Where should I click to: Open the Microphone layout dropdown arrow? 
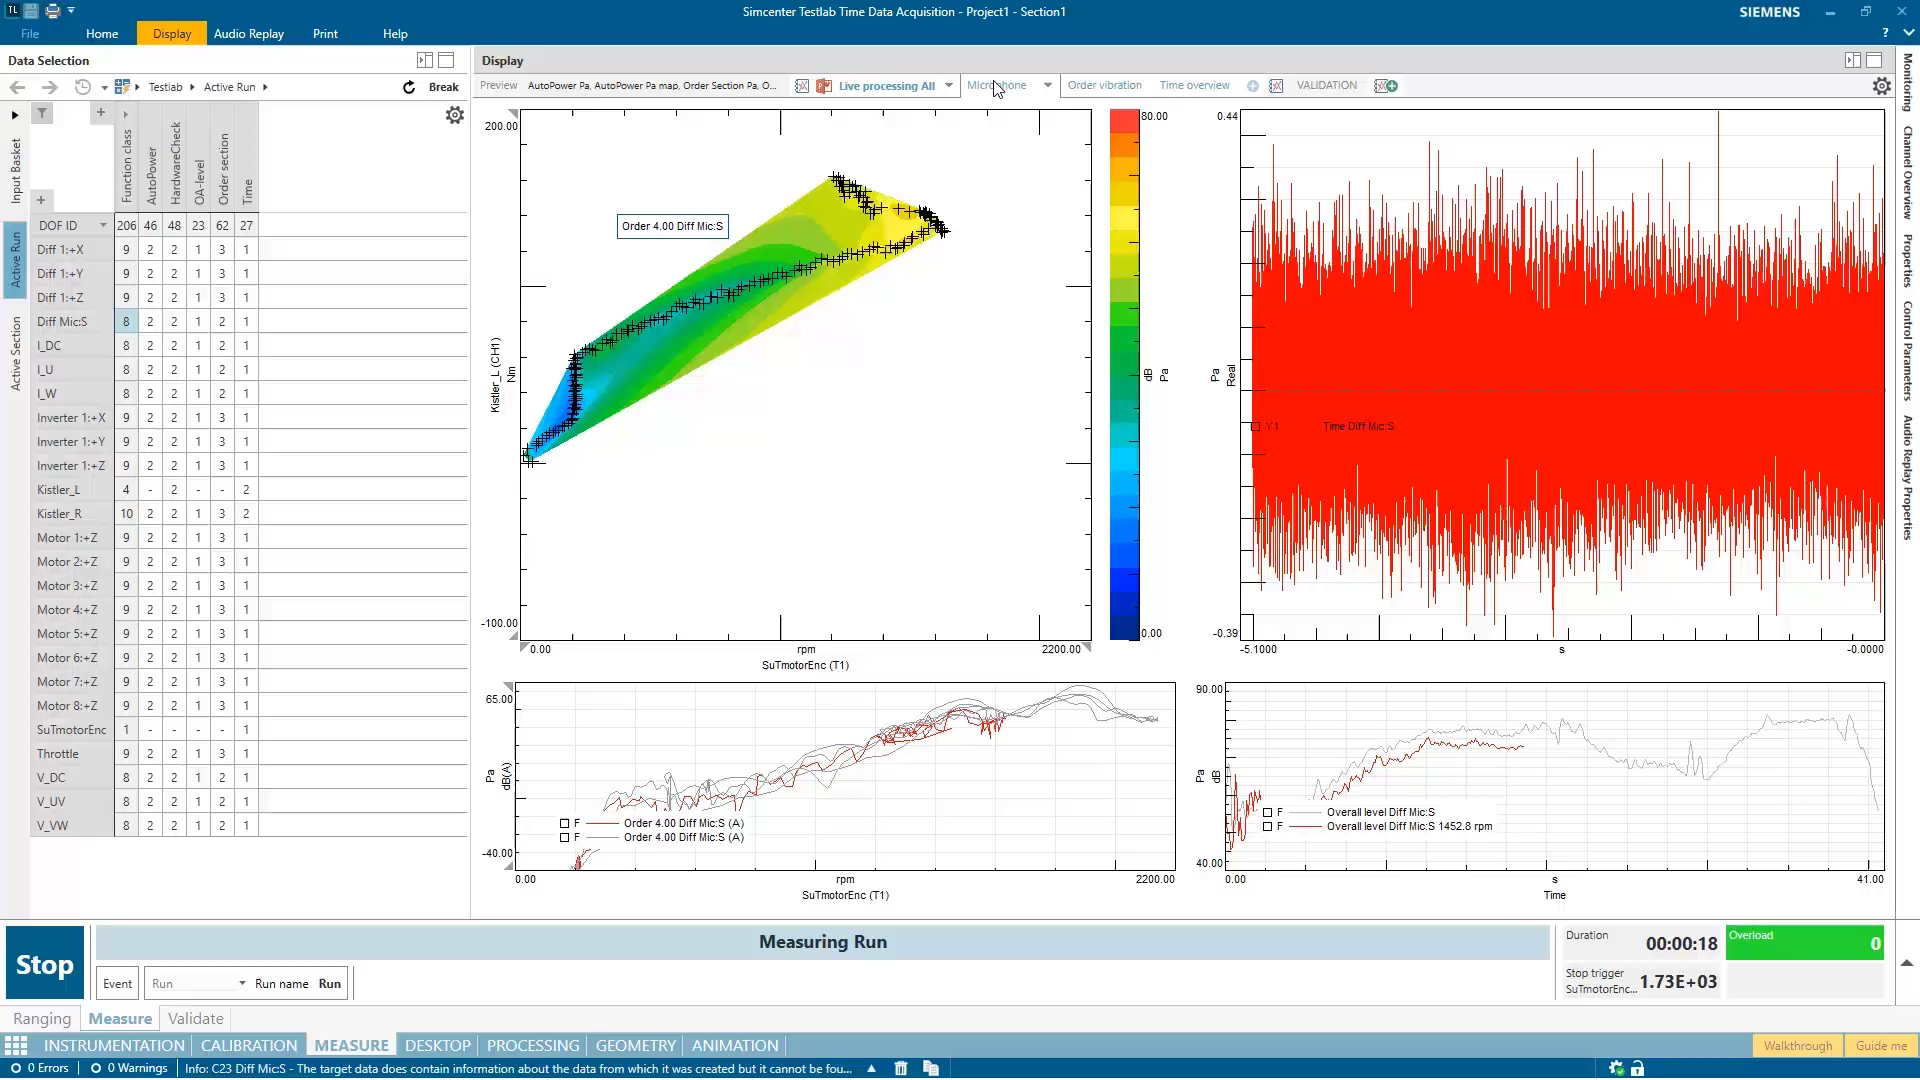1047,86
